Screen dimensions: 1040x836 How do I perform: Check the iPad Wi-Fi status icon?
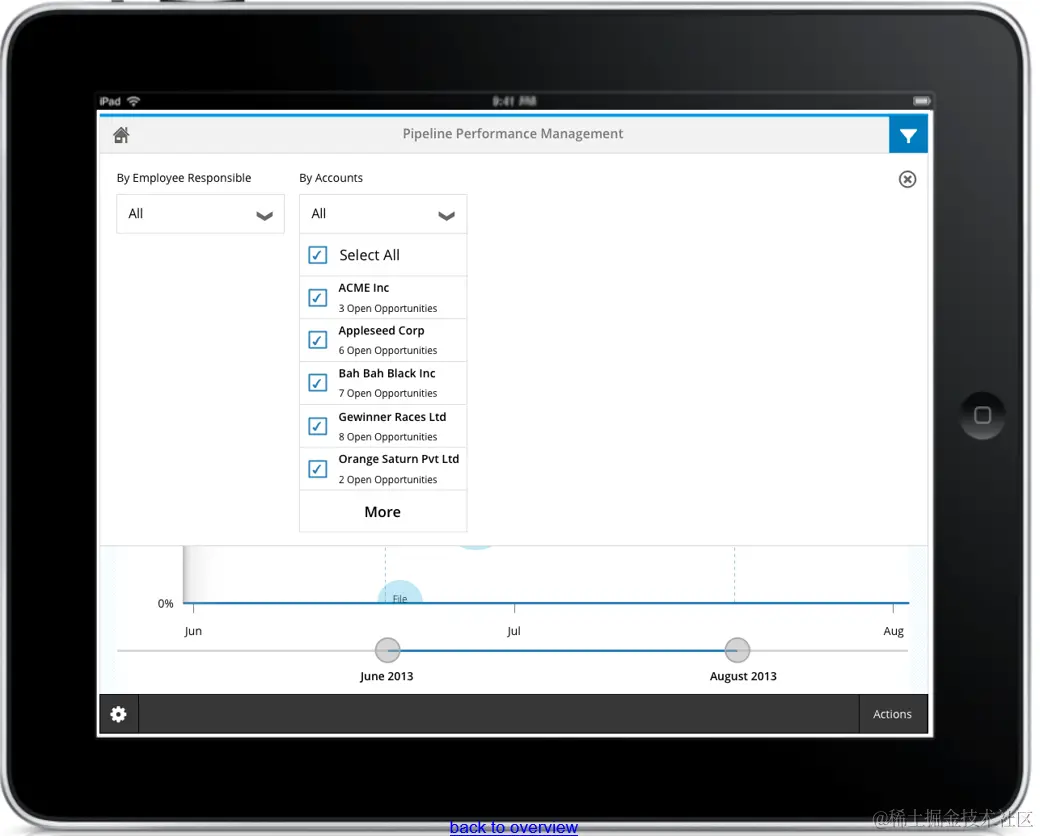[133, 101]
